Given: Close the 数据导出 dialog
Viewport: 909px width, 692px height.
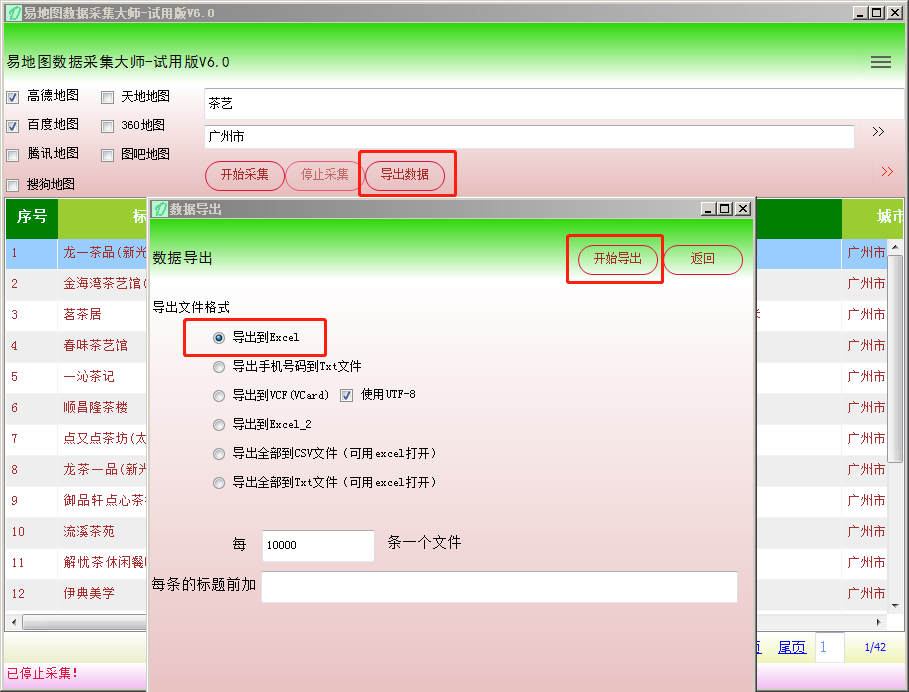Looking at the screenshot, I should 743,209.
